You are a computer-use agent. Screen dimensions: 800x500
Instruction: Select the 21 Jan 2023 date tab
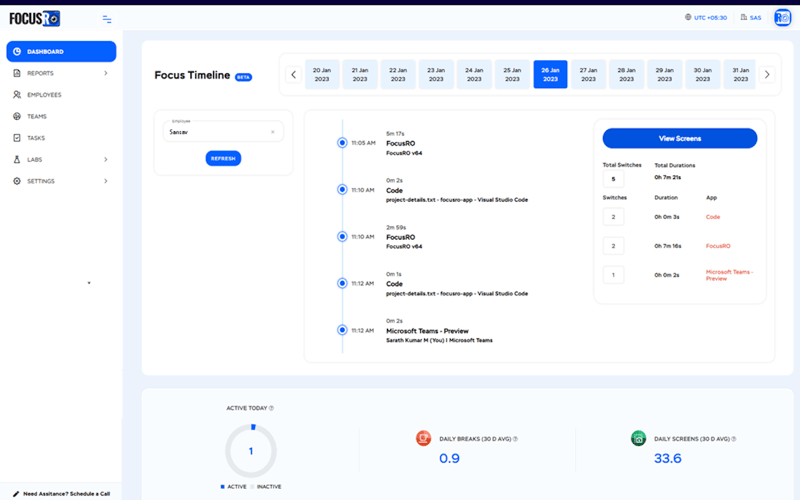360,74
